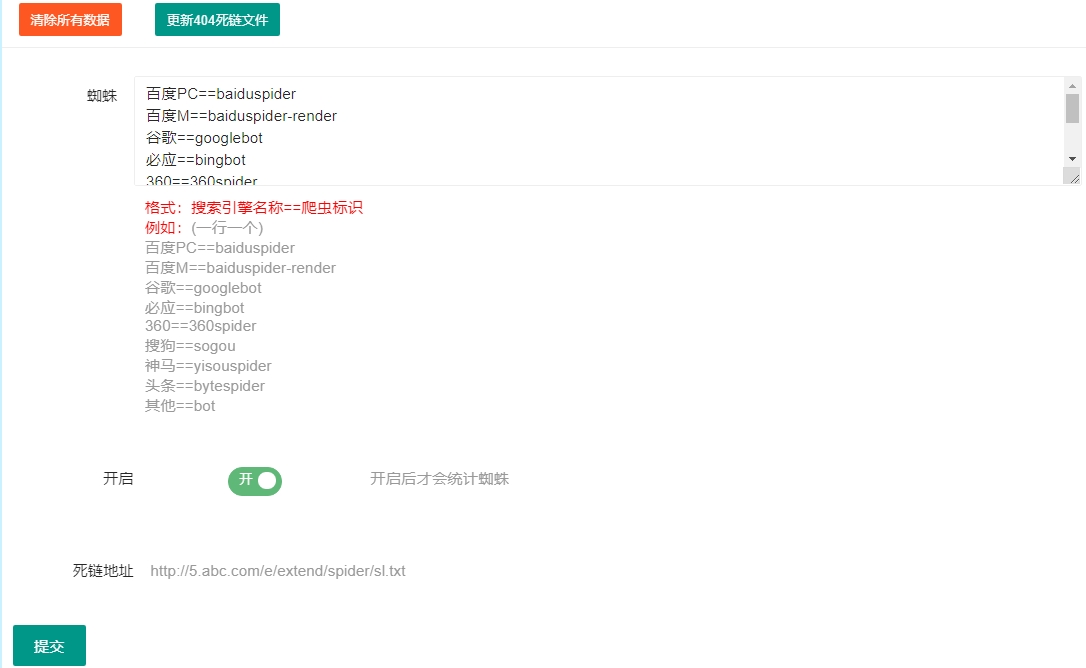Screen dimensions: 1086x668
Task: Click the 死链地址 label
Action: click(x=103, y=571)
